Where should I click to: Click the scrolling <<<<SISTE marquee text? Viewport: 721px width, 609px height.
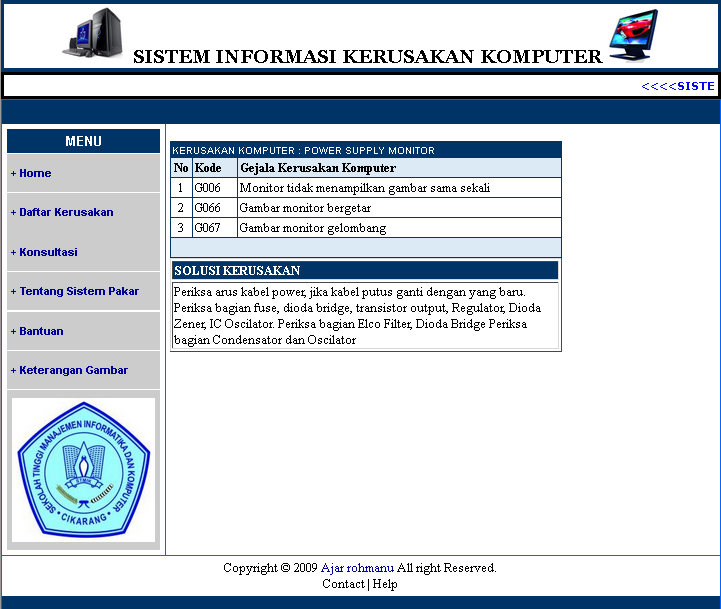[678, 86]
